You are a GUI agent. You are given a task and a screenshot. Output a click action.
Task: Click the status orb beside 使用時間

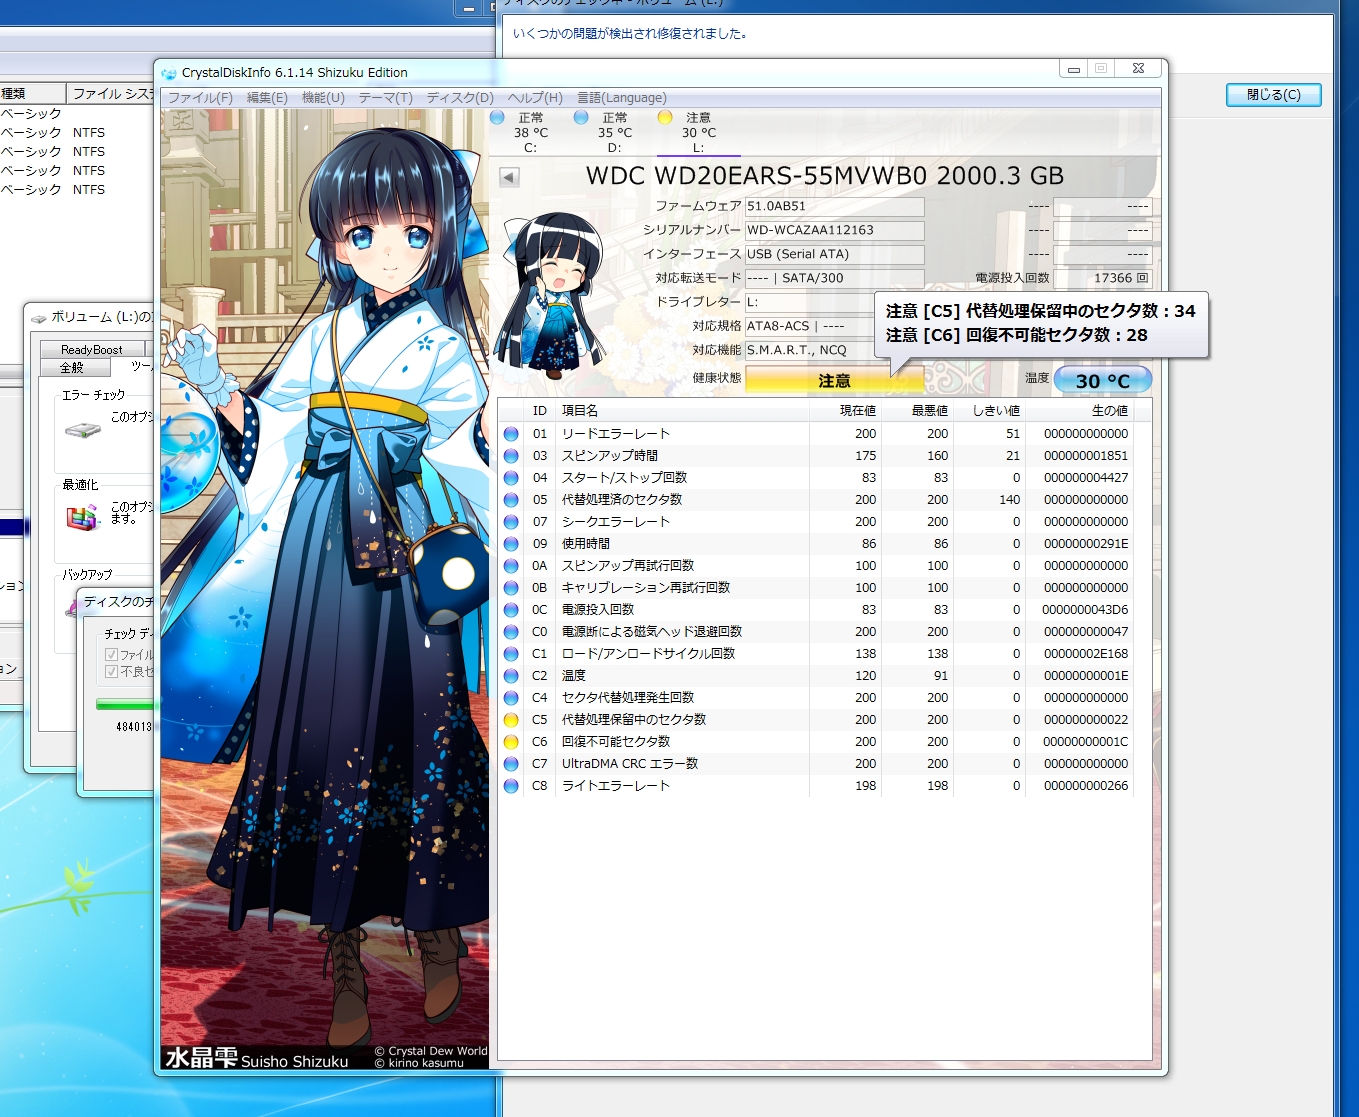click(x=511, y=544)
